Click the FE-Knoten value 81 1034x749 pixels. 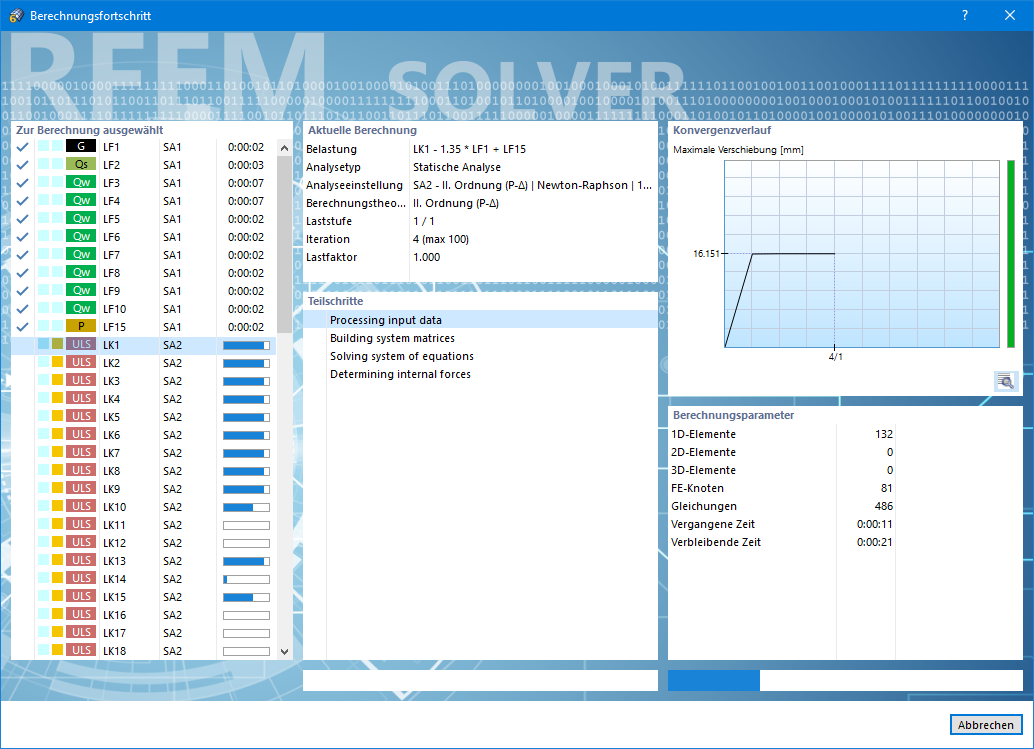pos(886,489)
